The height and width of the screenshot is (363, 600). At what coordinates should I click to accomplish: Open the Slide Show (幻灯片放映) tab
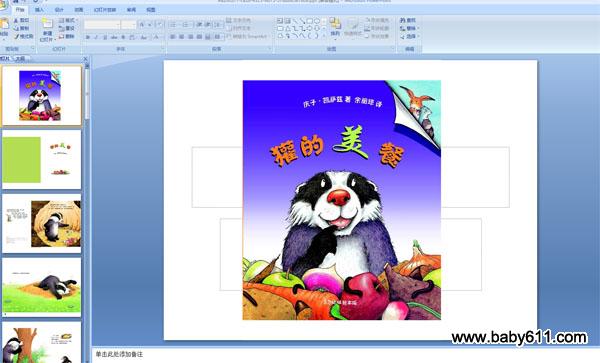click(x=105, y=10)
